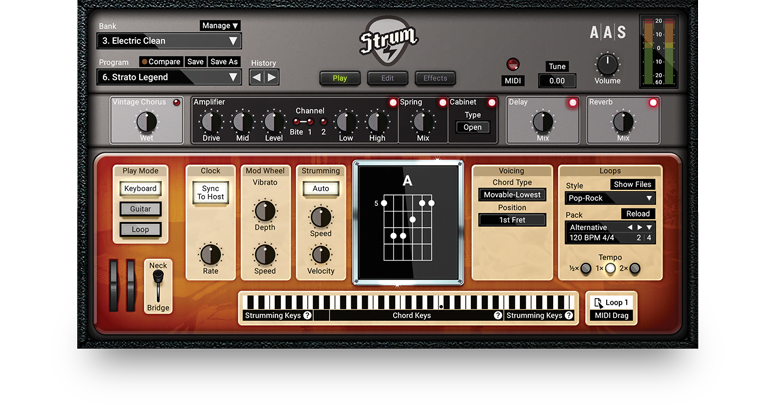Open Strumming Keys help on right
Screen dimensions: 774x405
(x=569, y=315)
